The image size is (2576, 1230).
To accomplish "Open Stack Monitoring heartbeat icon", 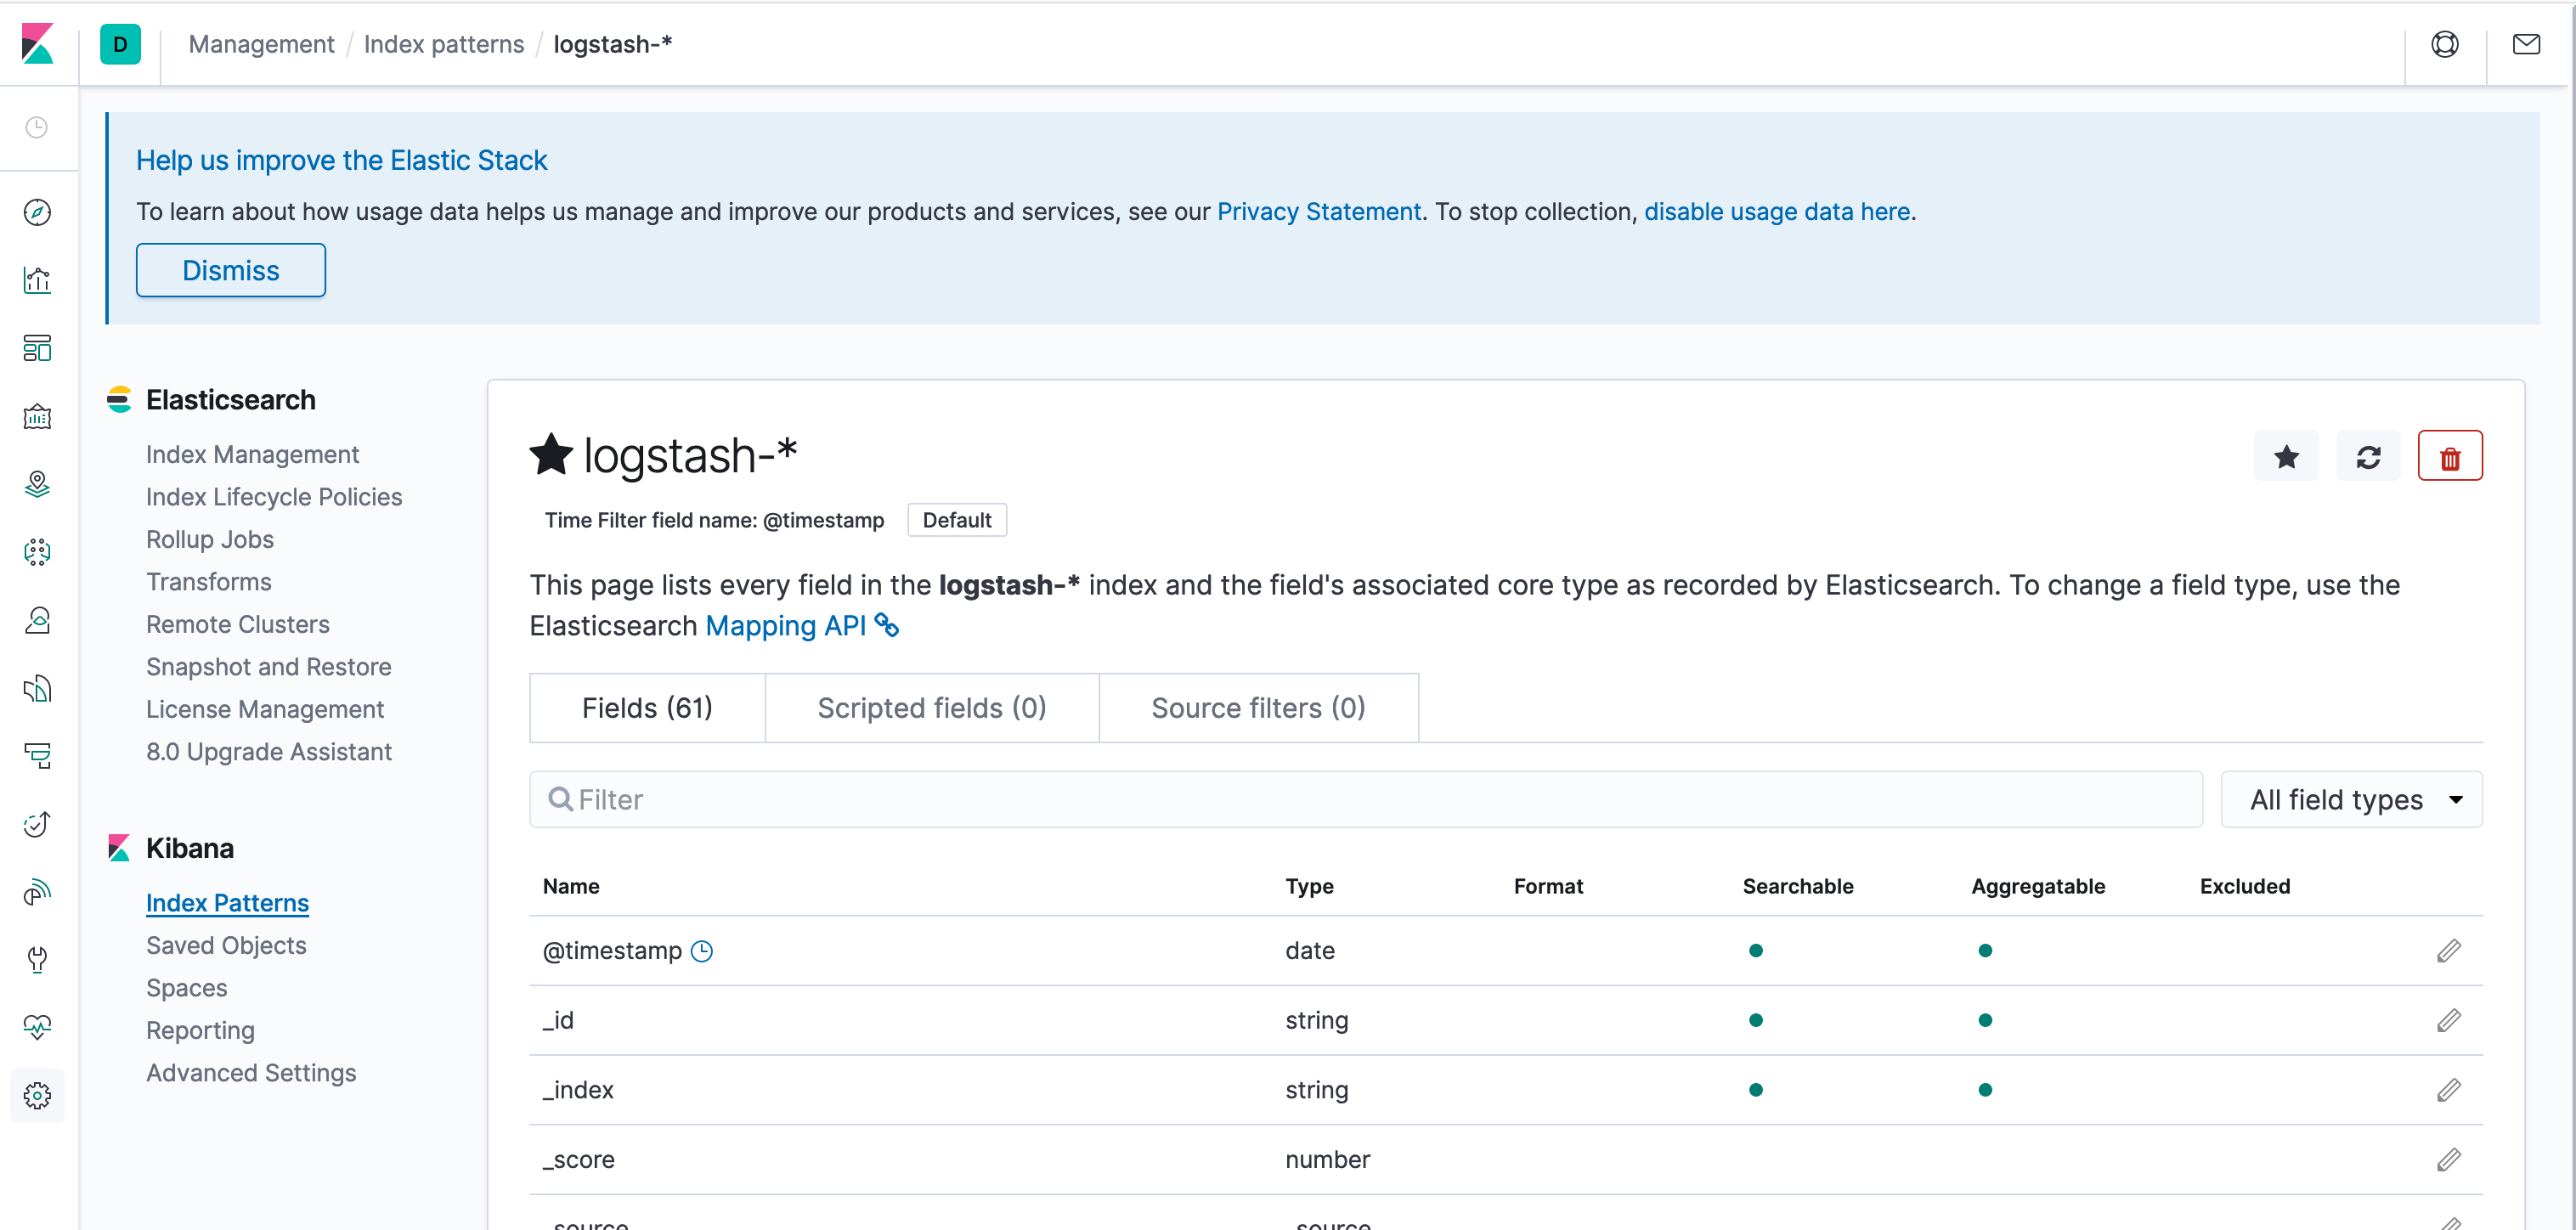I will [37, 1028].
